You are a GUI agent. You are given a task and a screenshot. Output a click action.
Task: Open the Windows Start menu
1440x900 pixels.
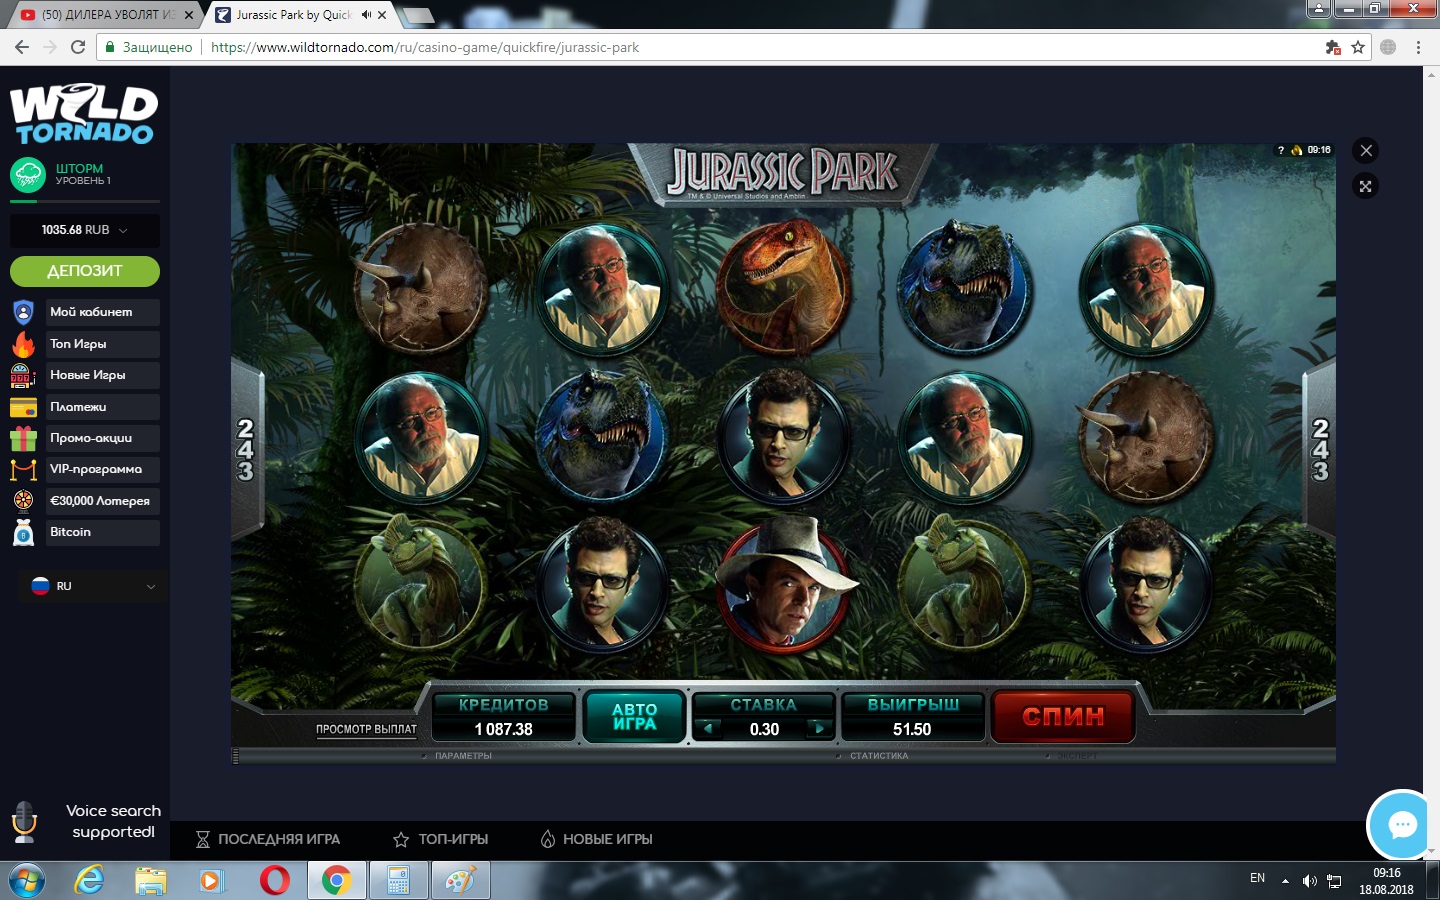tap(27, 881)
